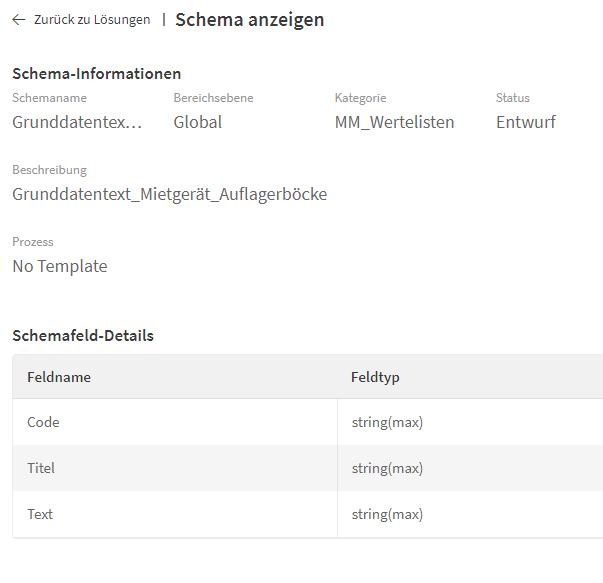Click the Prozess value 'No Template'
The height and width of the screenshot is (583, 603).
59,266
